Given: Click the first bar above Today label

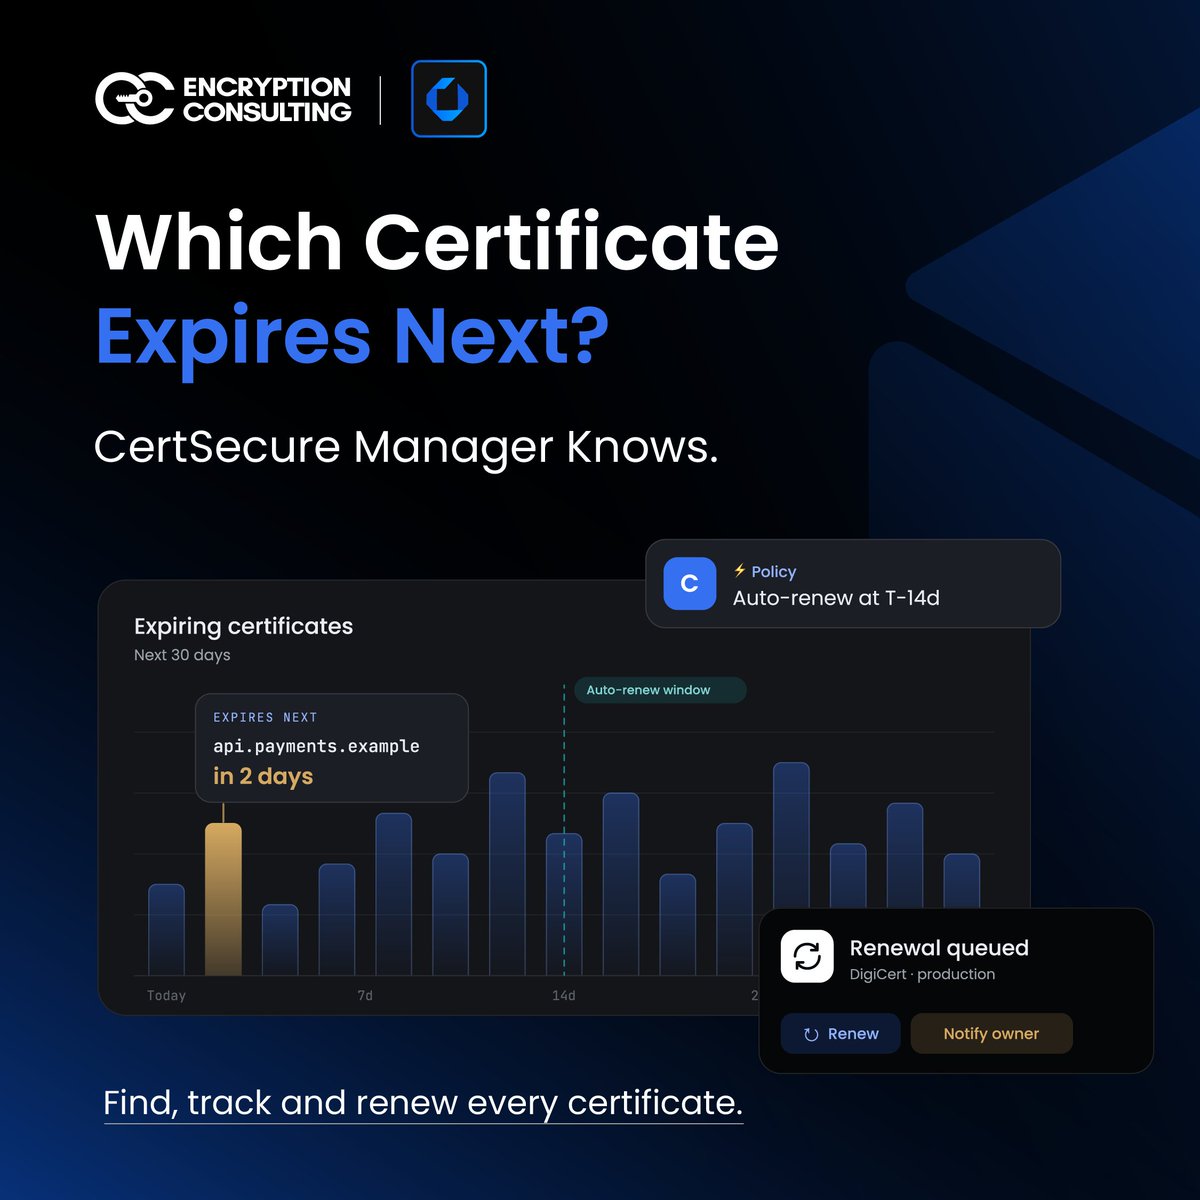Looking at the screenshot, I should [166, 929].
